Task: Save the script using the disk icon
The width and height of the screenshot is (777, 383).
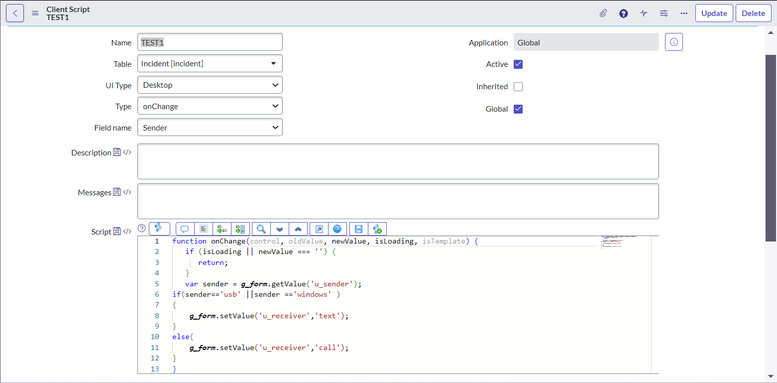Action: (x=359, y=229)
